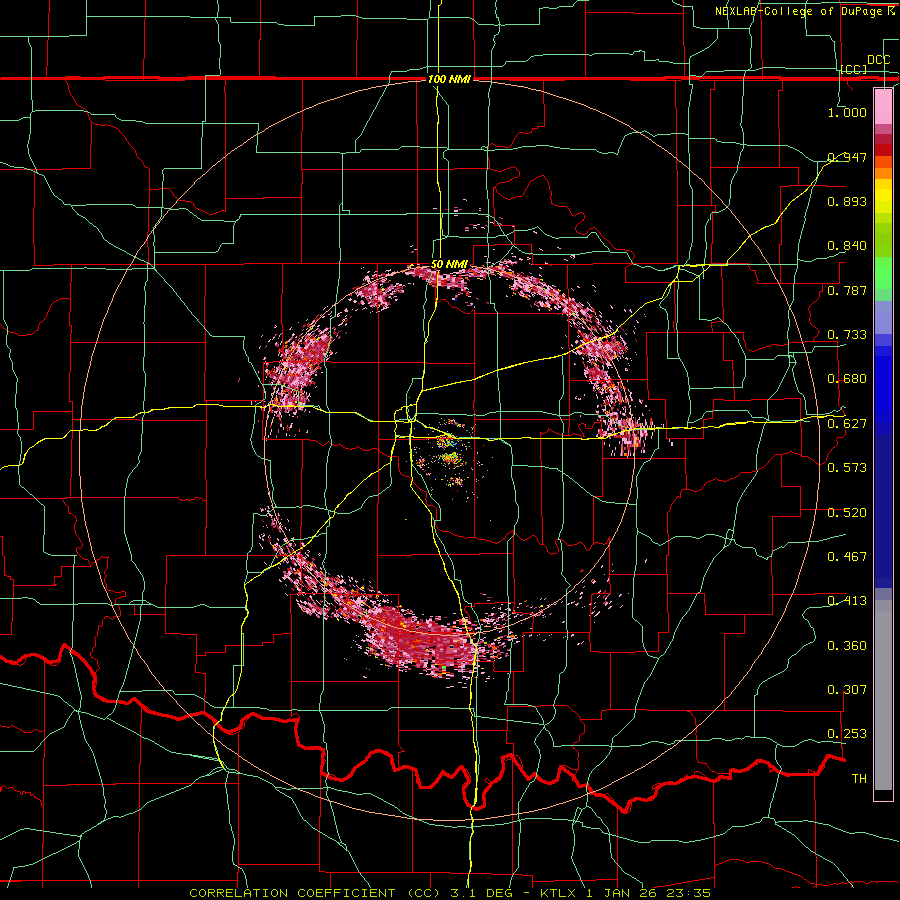The image size is (900, 900).
Task: Click the 0.520 scale value
Action: (847, 513)
